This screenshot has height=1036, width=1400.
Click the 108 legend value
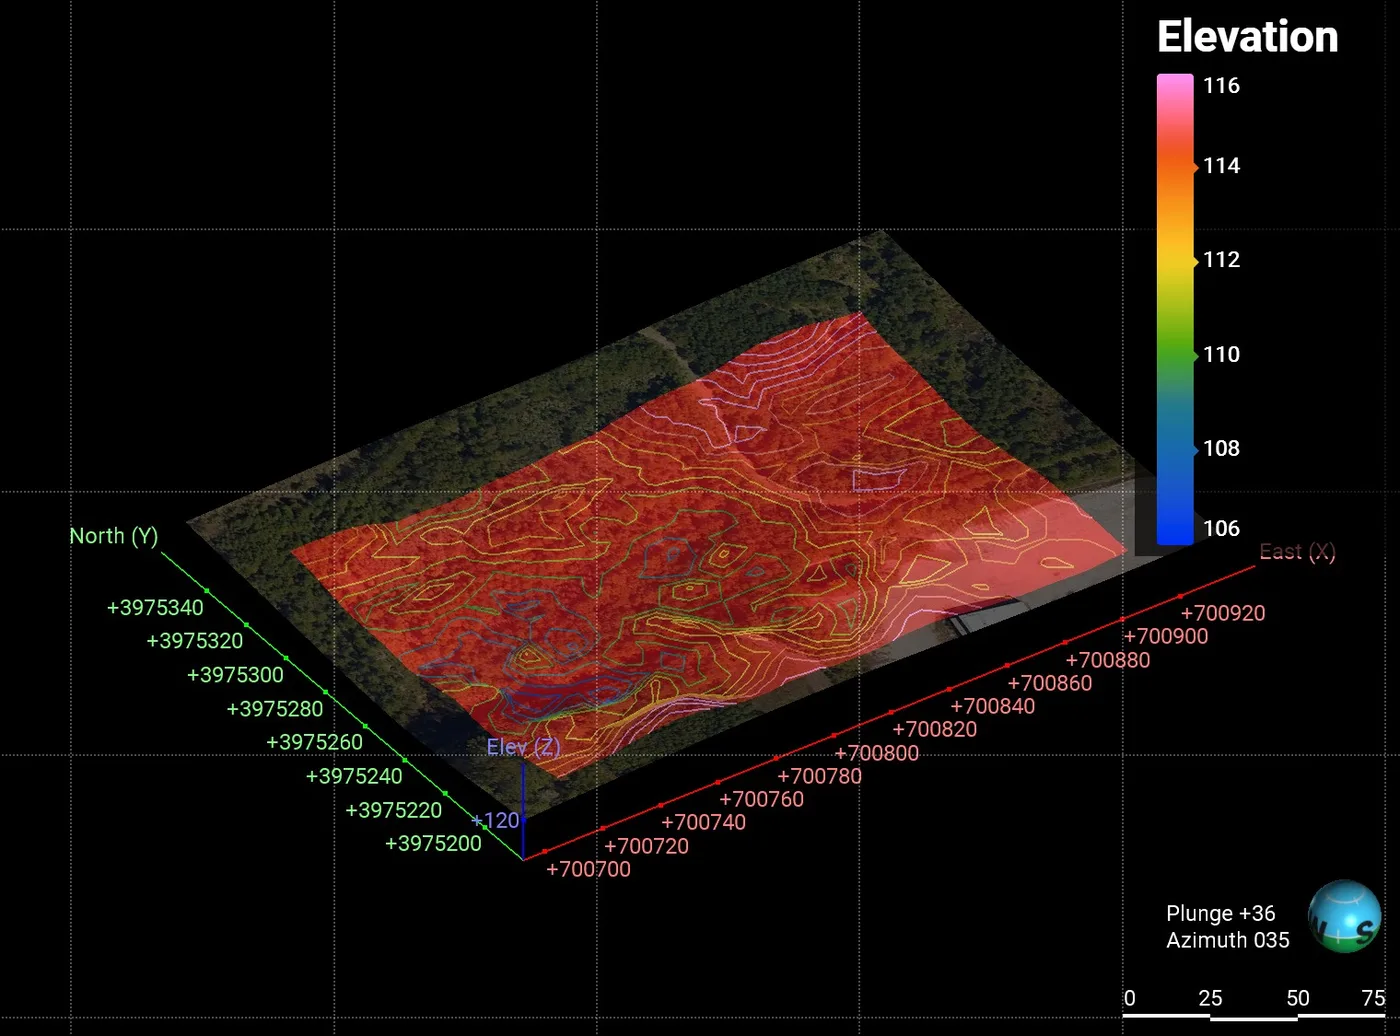[1221, 449]
